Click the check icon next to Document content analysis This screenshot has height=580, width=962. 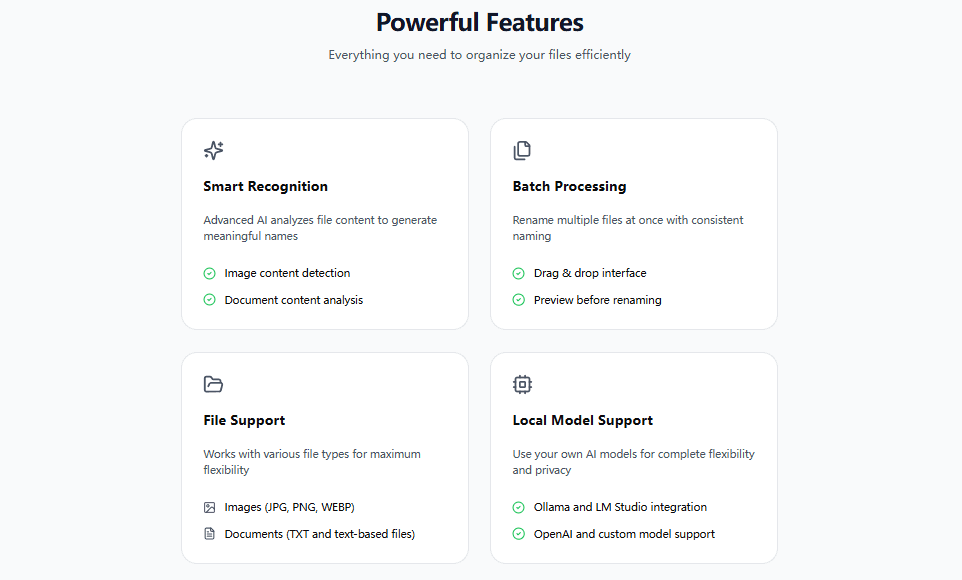point(210,300)
